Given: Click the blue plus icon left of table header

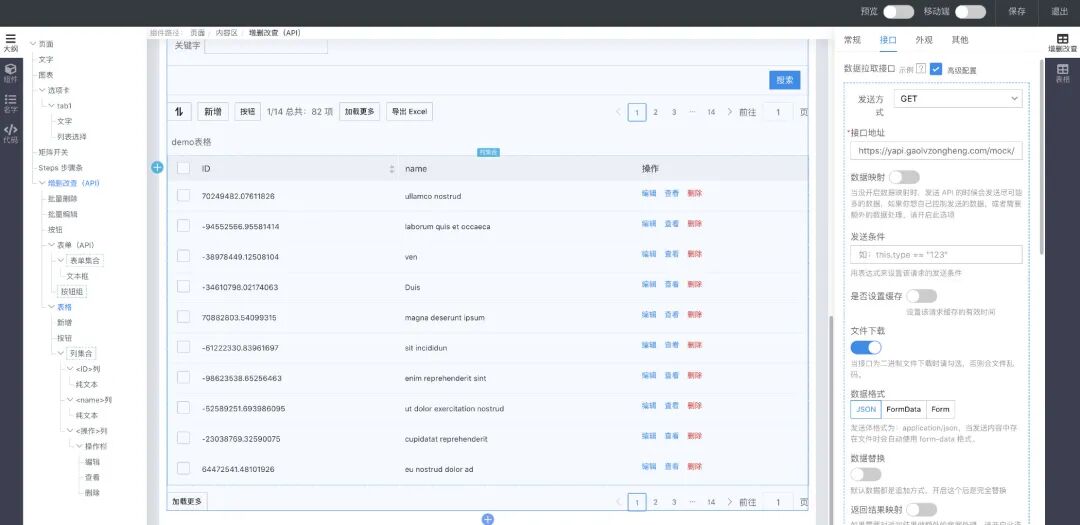Looking at the screenshot, I should [x=157, y=168].
